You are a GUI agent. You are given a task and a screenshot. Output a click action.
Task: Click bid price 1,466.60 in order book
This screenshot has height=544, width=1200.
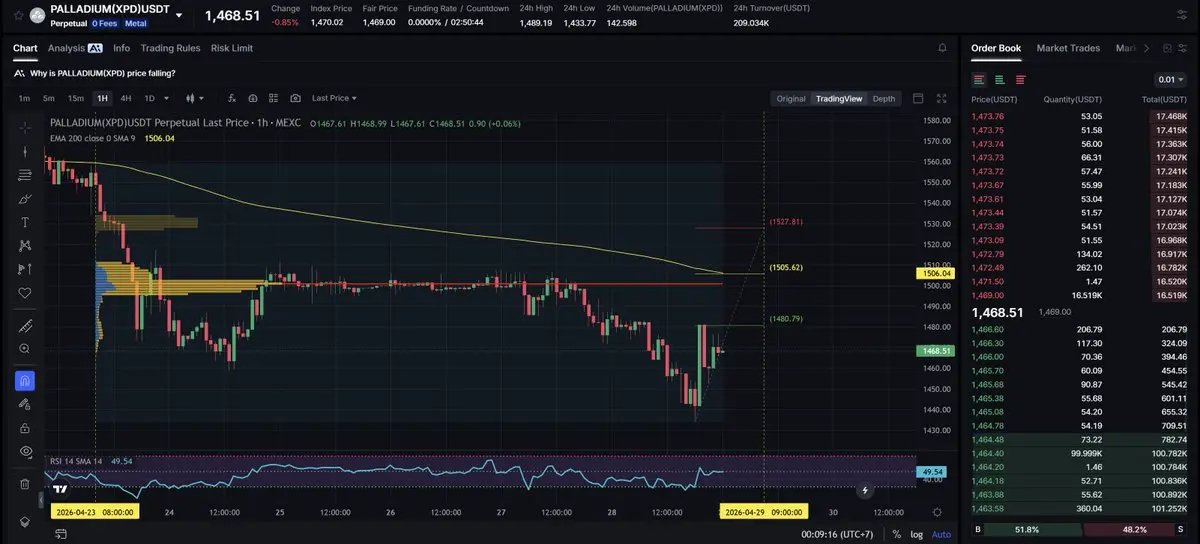point(988,329)
